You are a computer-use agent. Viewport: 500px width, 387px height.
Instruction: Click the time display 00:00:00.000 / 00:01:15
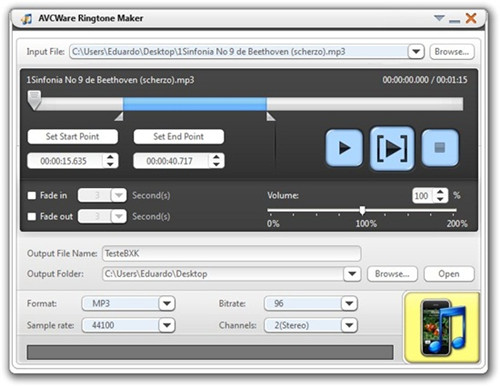pos(425,80)
